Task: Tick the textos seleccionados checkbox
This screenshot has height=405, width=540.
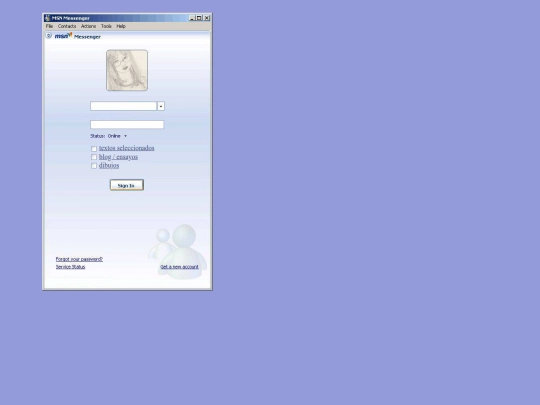Action: tap(94, 149)
